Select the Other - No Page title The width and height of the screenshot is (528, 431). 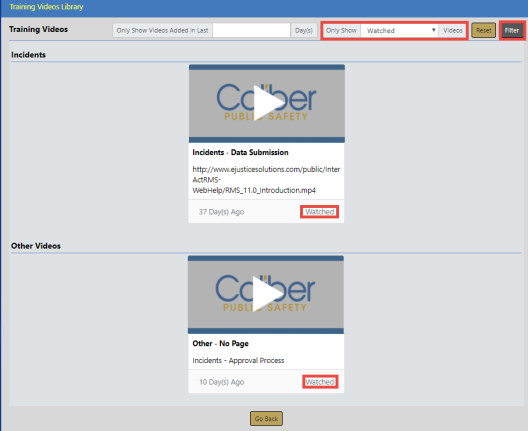coord(221,343)
